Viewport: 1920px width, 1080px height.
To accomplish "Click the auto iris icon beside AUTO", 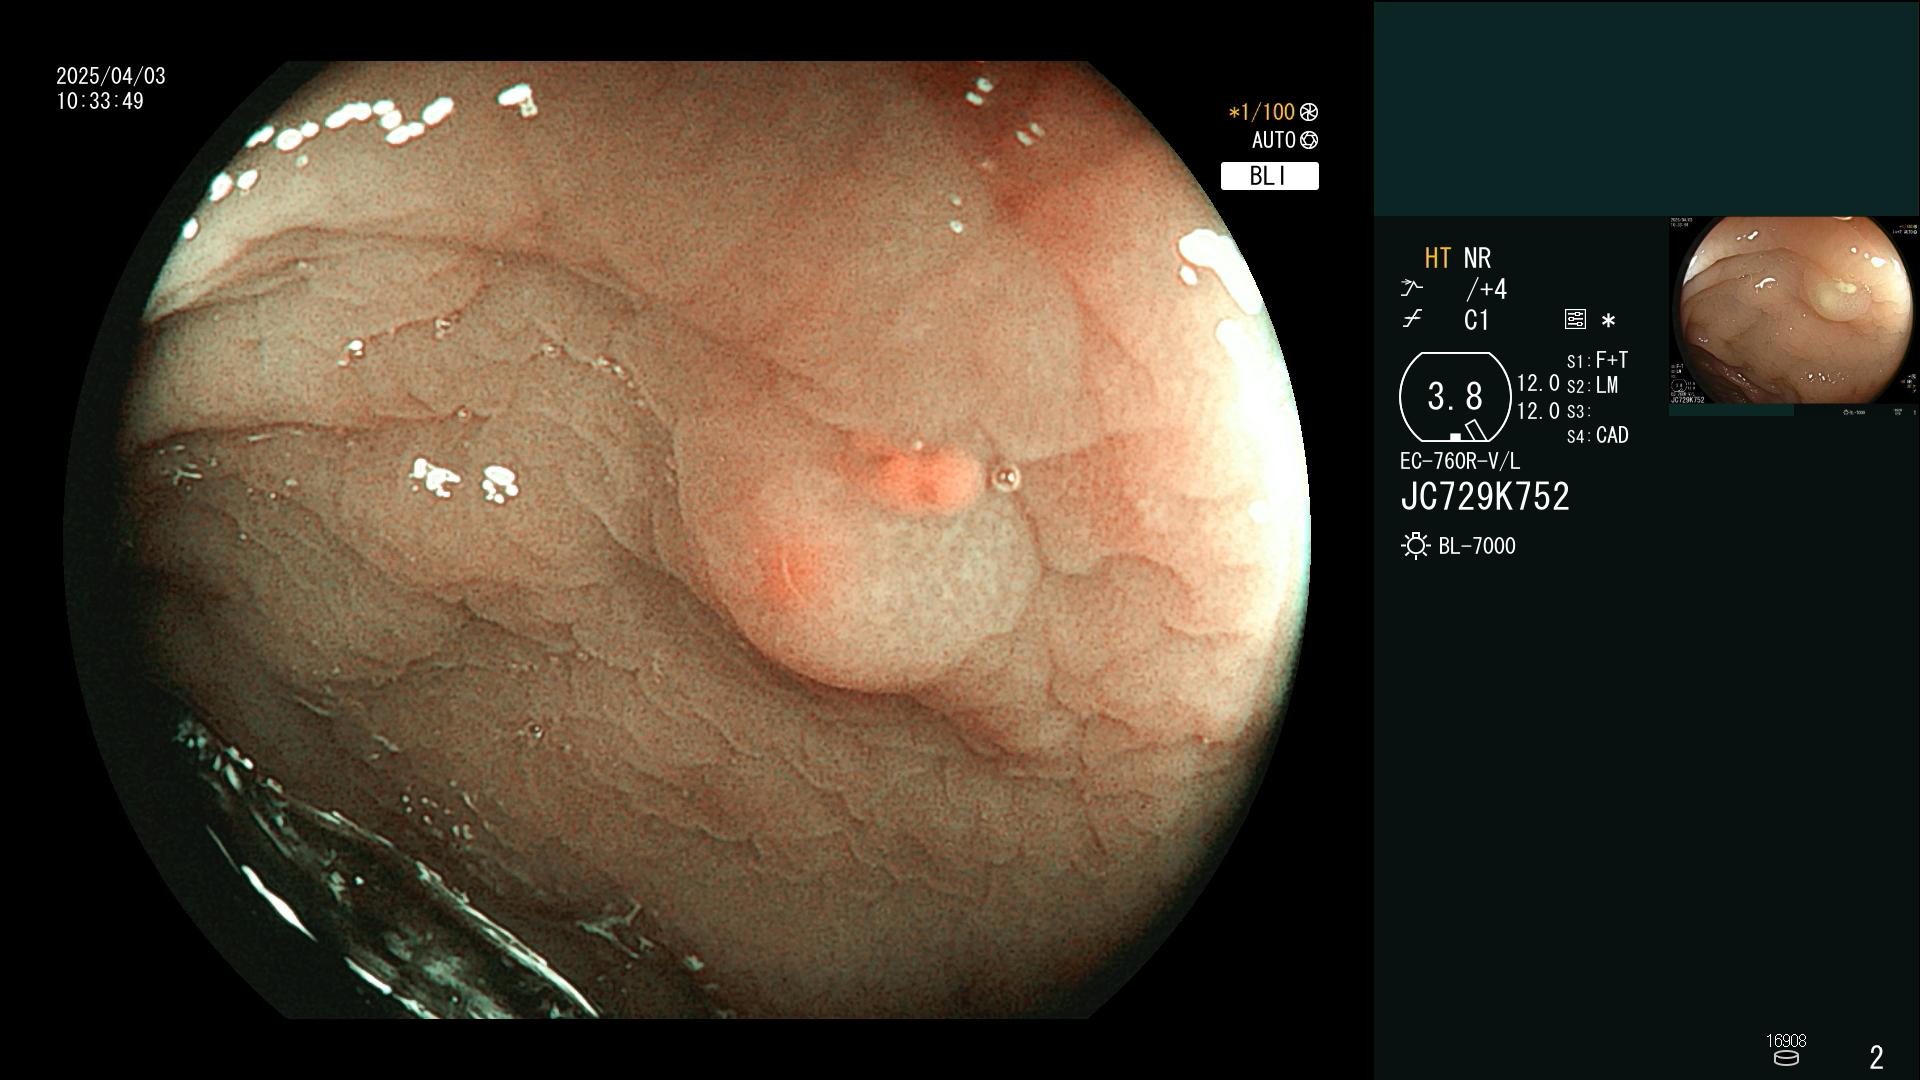I will coord(1309,141).
